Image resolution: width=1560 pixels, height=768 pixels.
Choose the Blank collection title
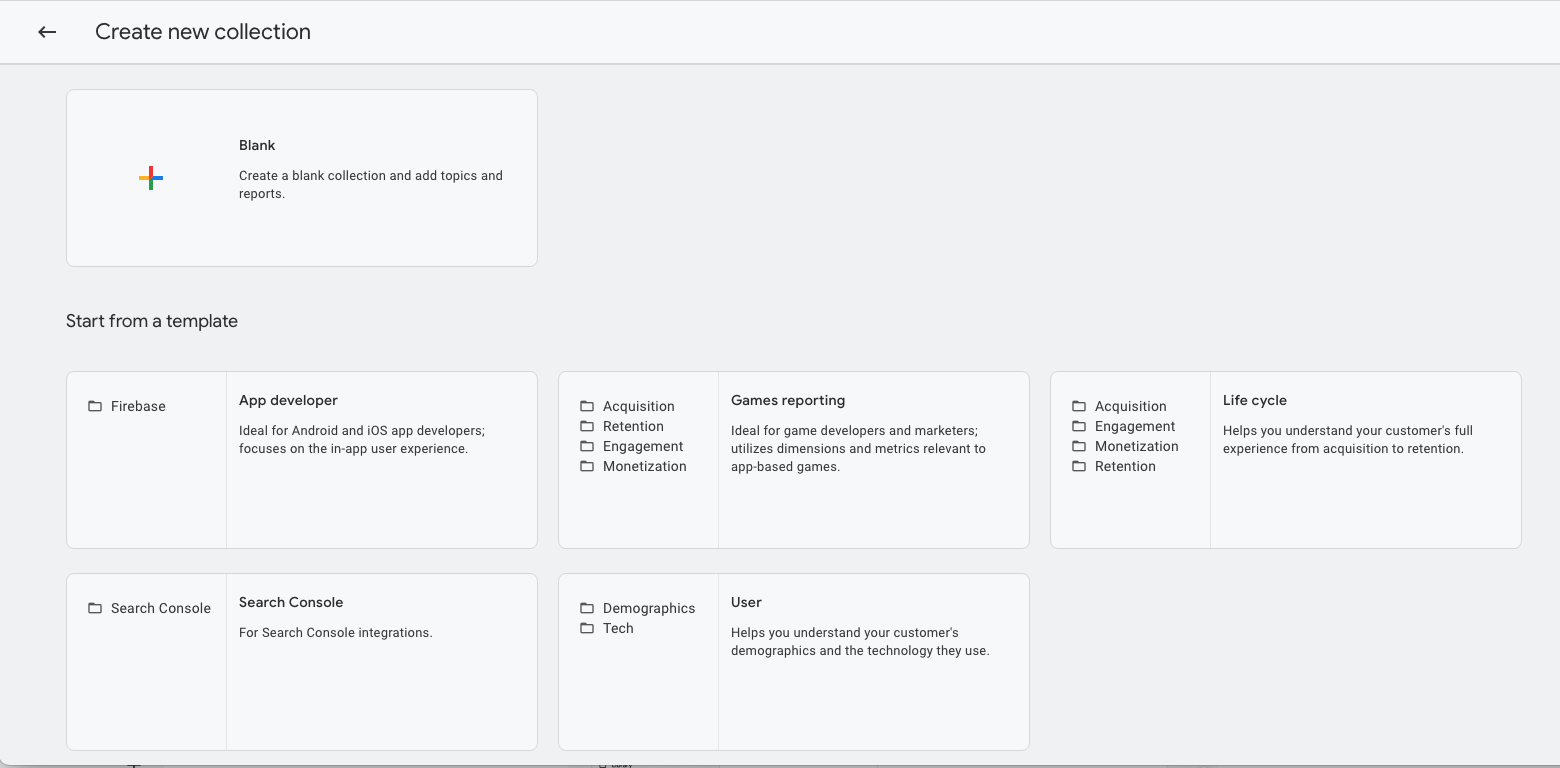pyautogui.click(x=257, y=145)
